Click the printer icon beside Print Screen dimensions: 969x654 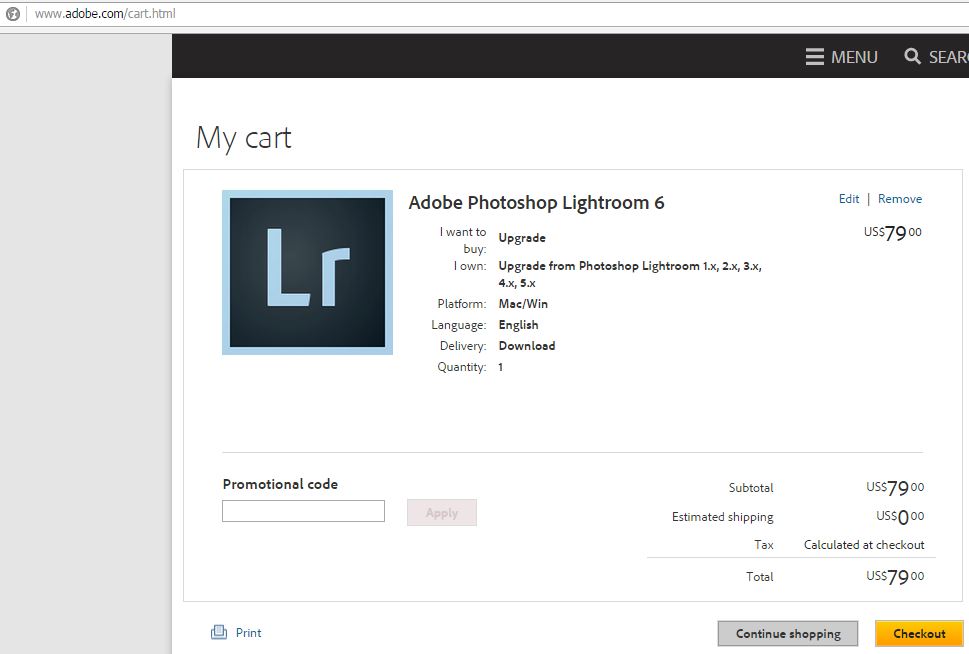(x=219, y=632)
